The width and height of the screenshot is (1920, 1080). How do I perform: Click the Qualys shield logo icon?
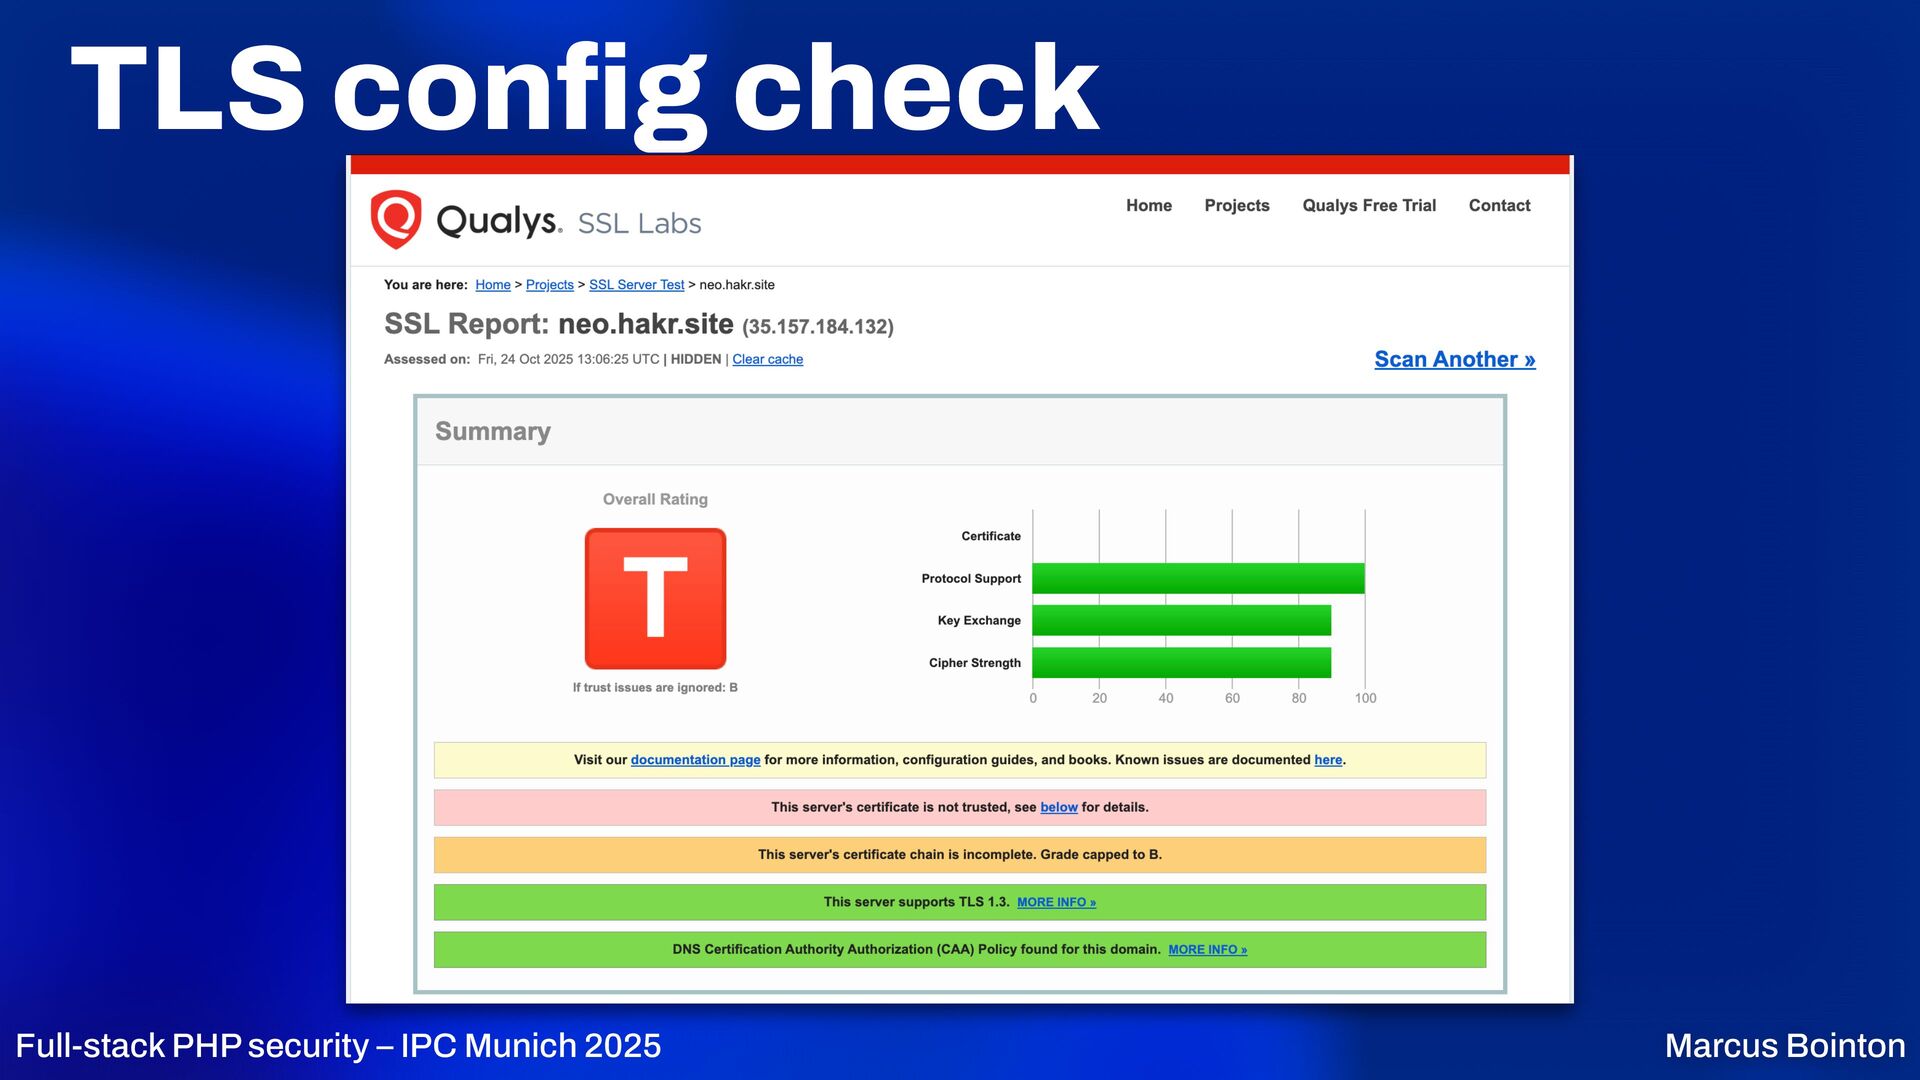click(396, 218)
